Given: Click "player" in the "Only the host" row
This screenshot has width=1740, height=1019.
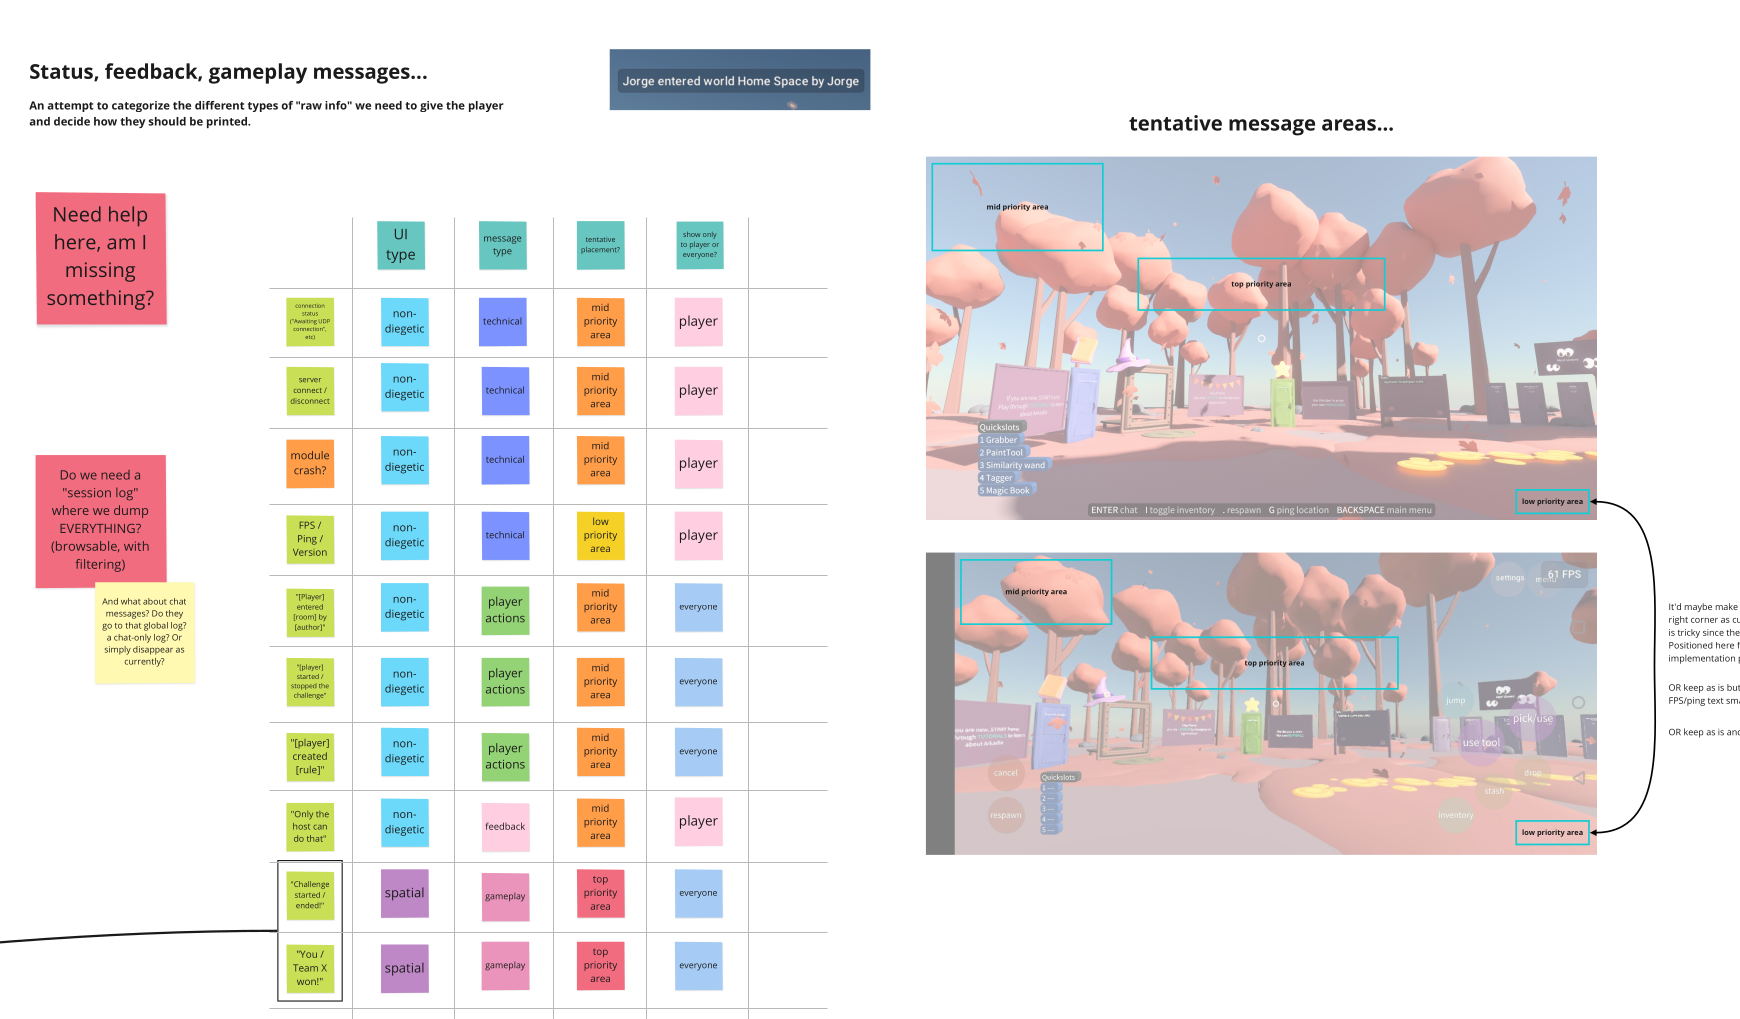Looking at the screenshot, I should [x=698, y=822].
